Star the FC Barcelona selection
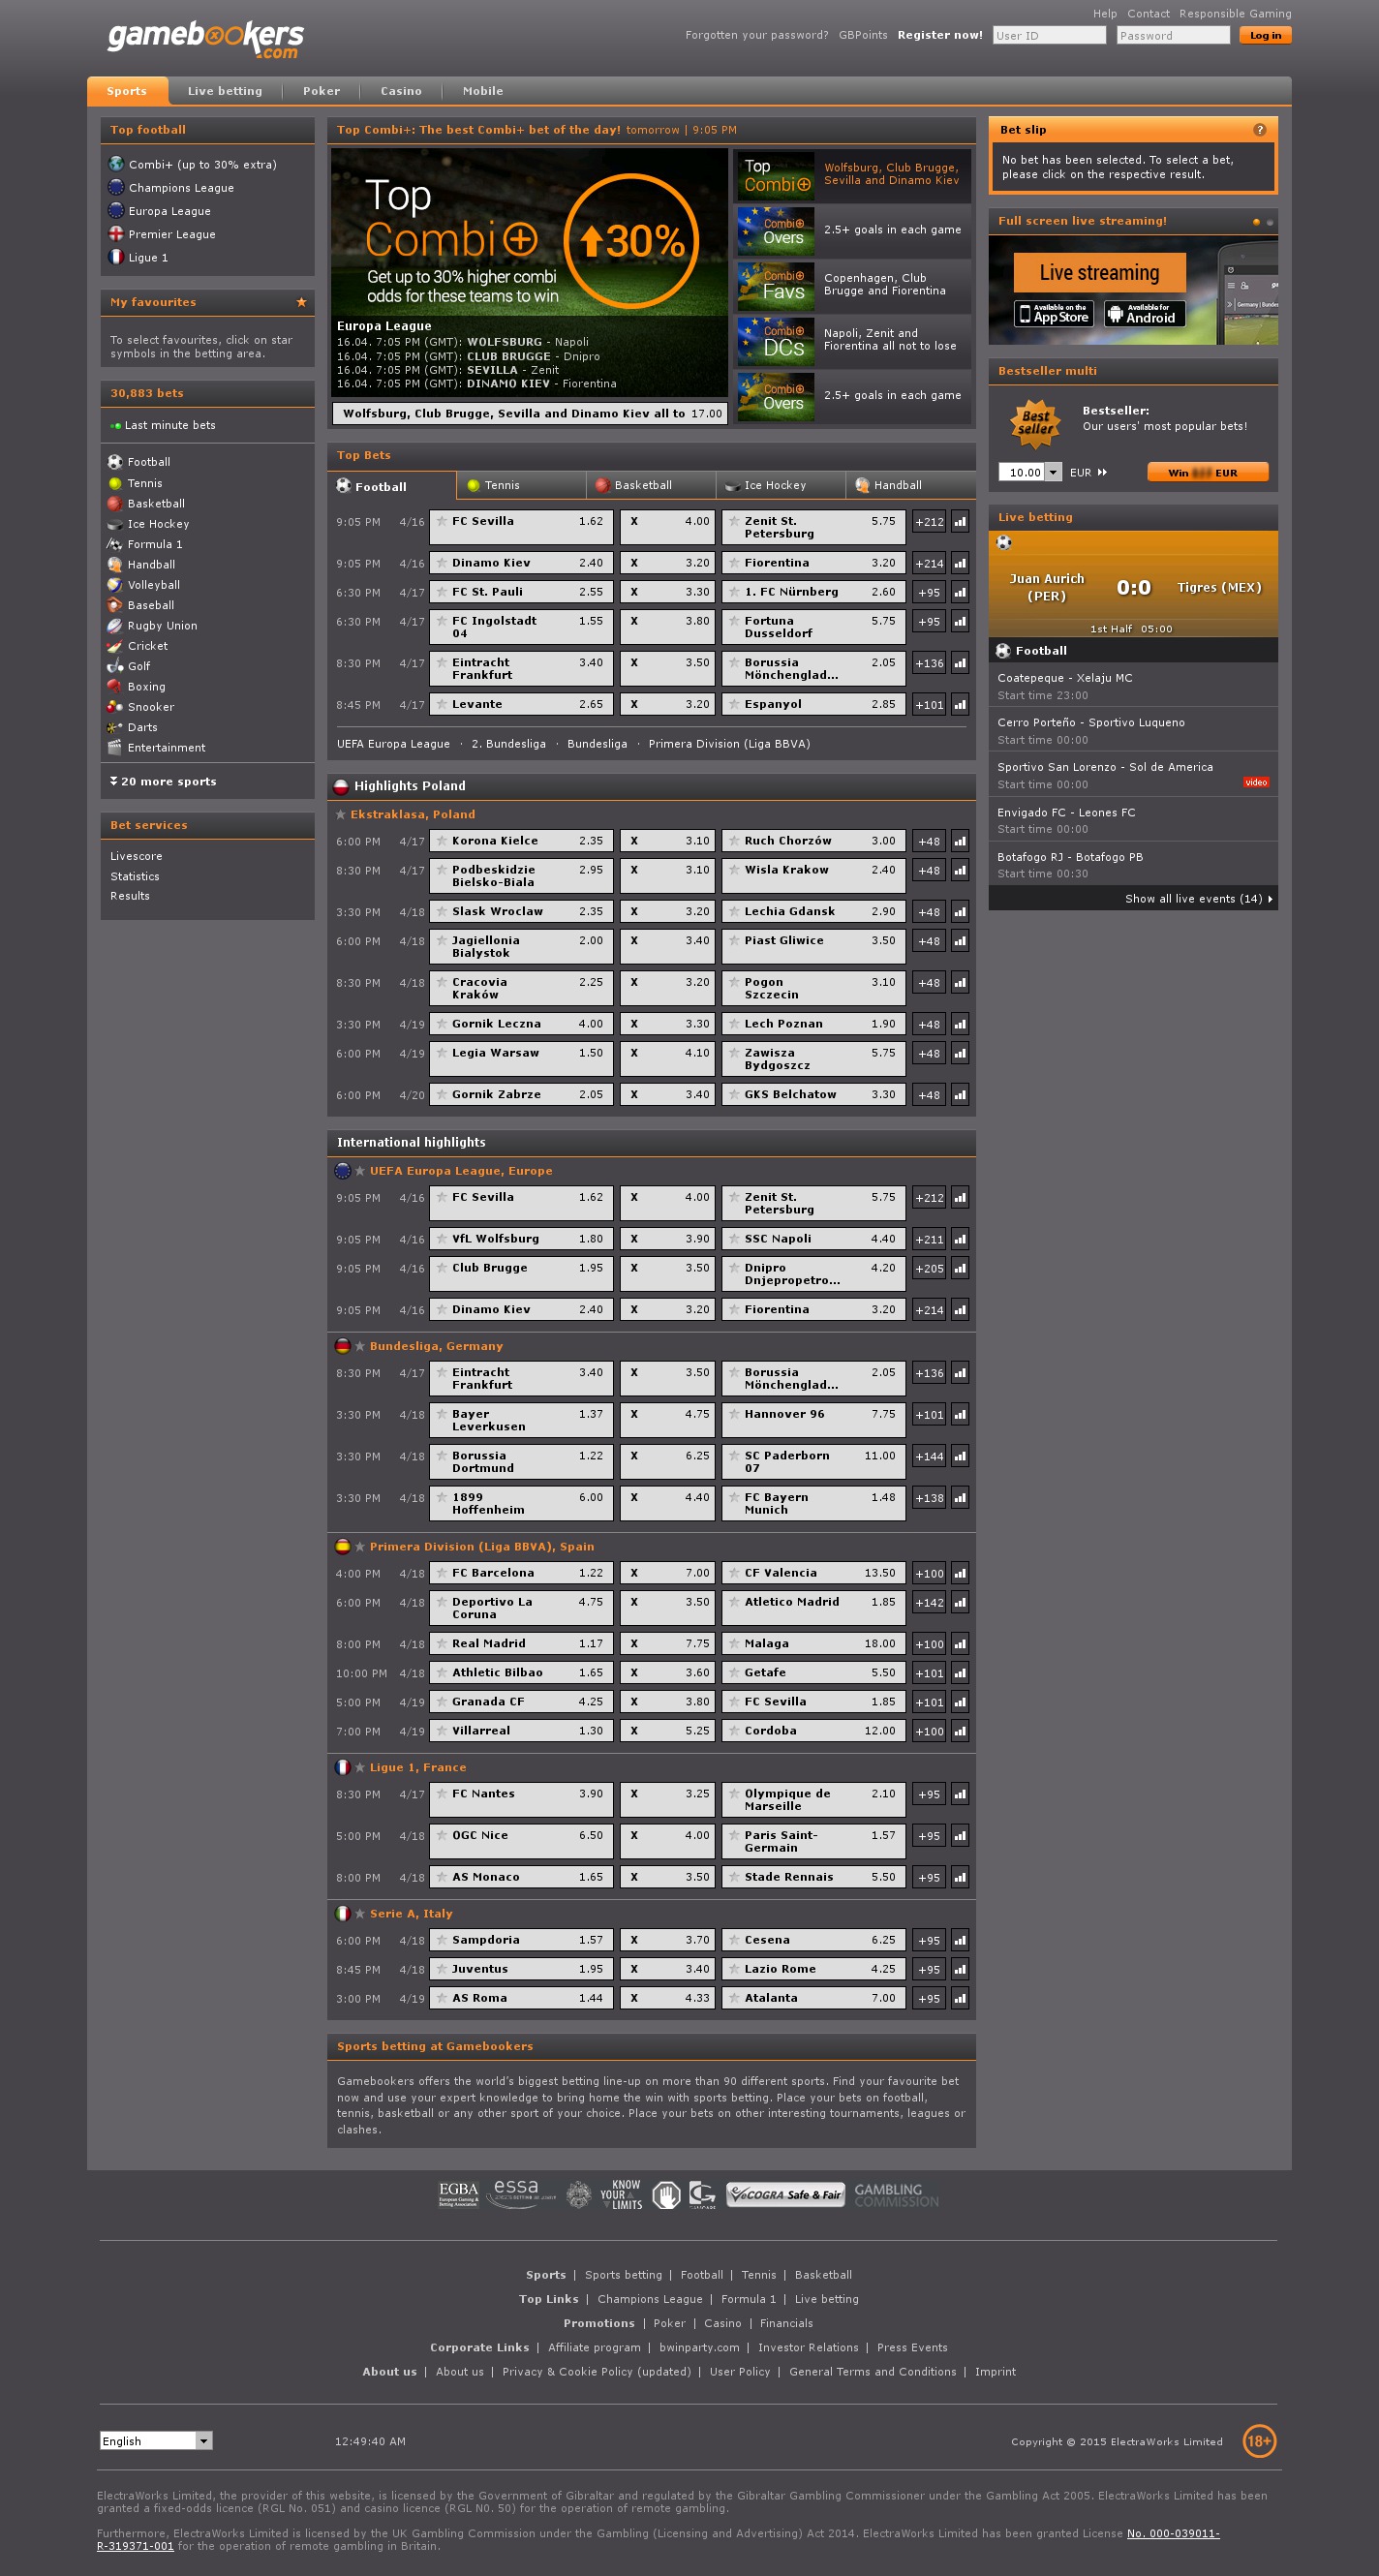 point(441,1573)
